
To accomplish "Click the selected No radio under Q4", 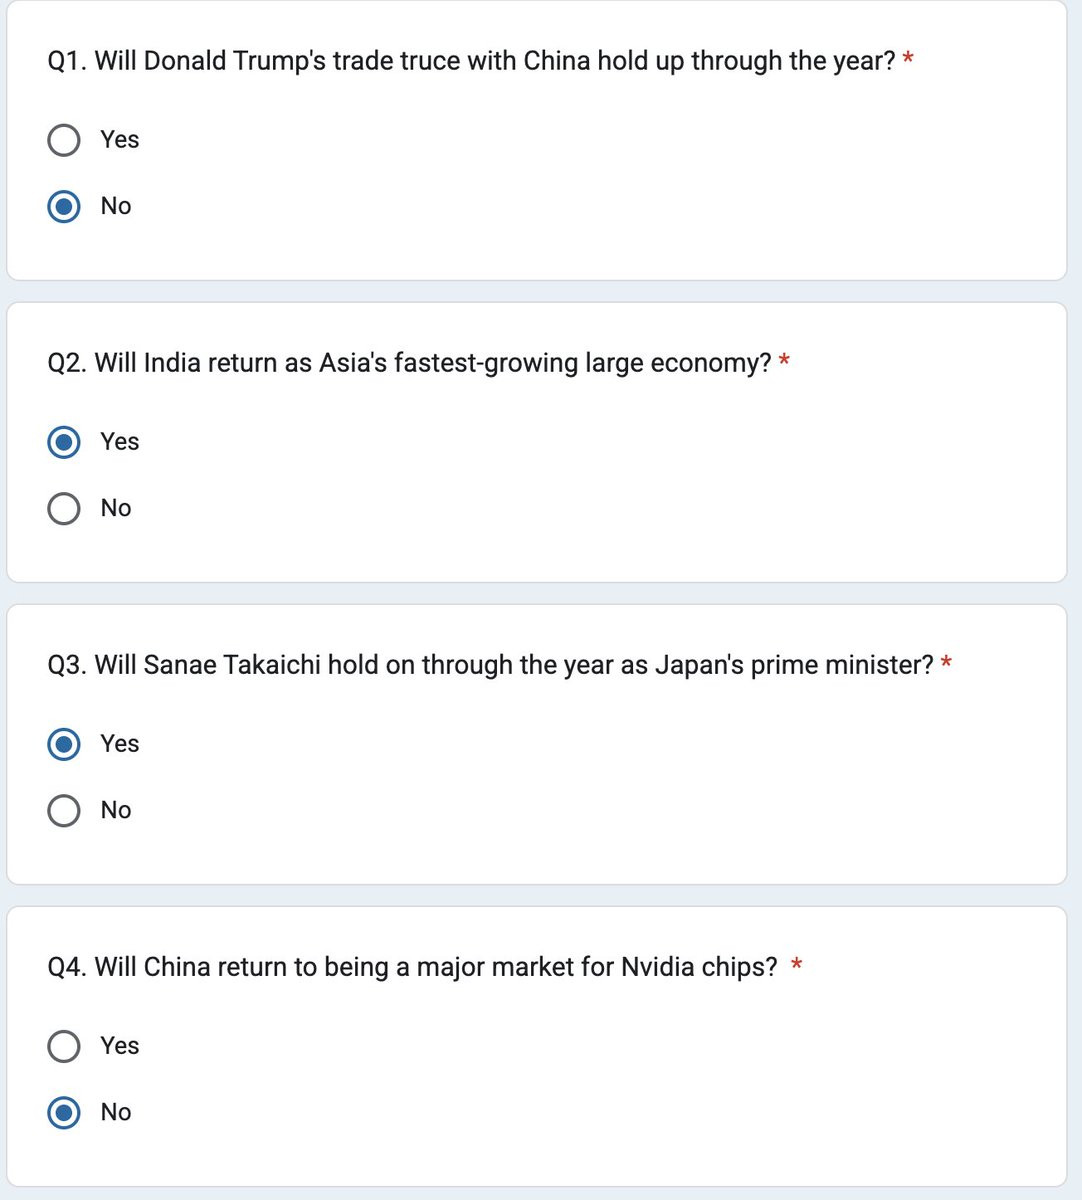I will [64, 1112].
